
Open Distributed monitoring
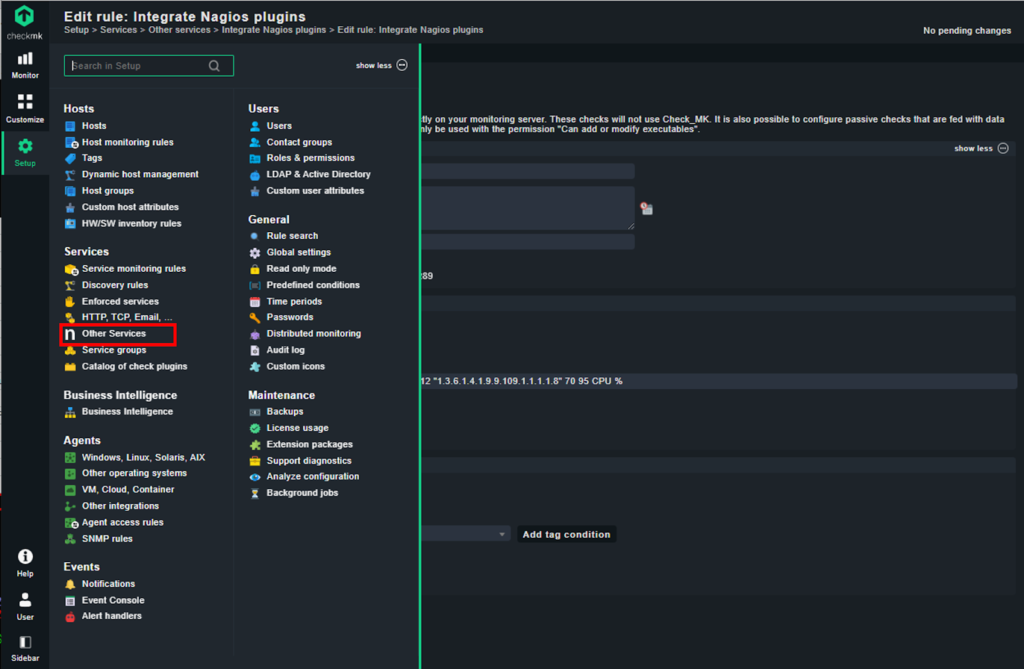pyautogui.click(x=313, y=334)
